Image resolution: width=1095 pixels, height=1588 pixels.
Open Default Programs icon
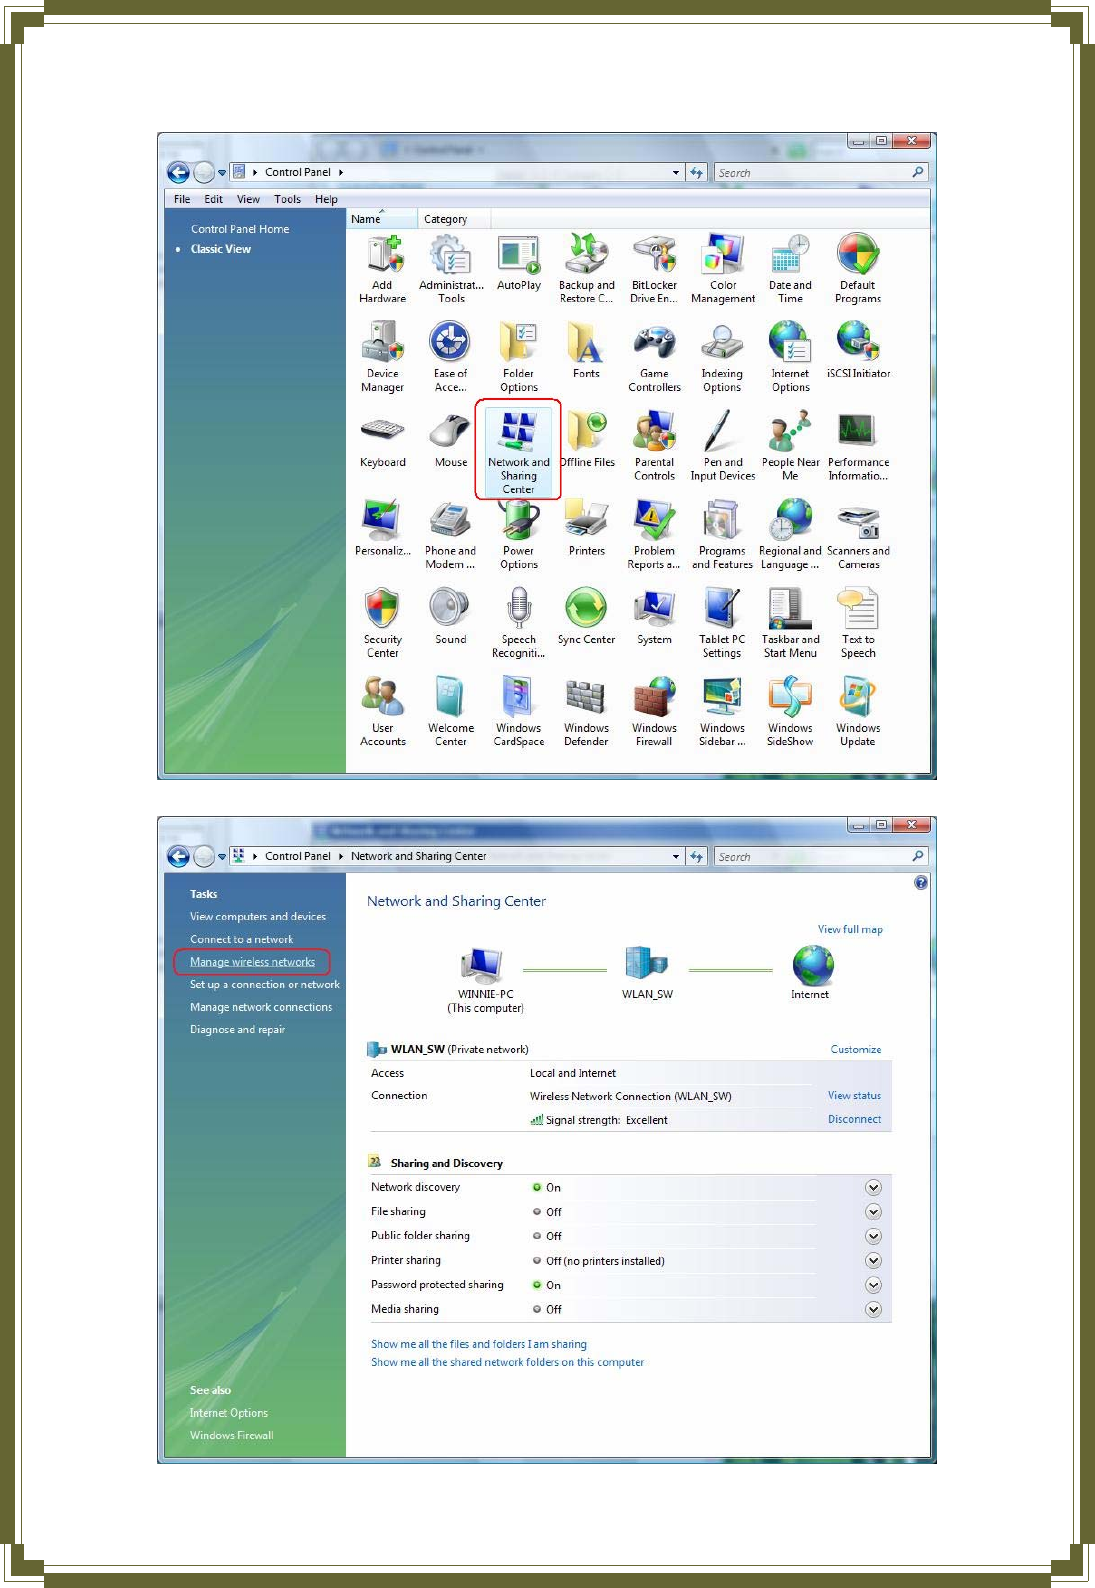(858, 269)
